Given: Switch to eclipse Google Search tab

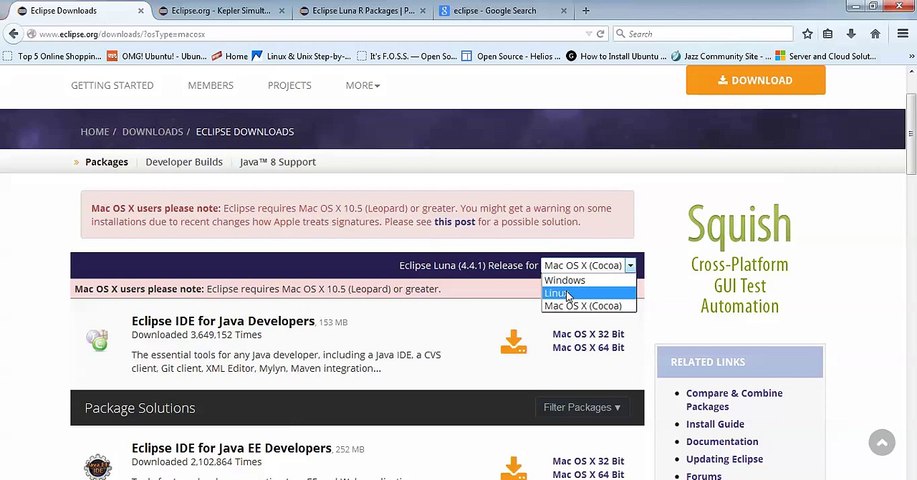Looking at the screenshot, I should 503,11.
